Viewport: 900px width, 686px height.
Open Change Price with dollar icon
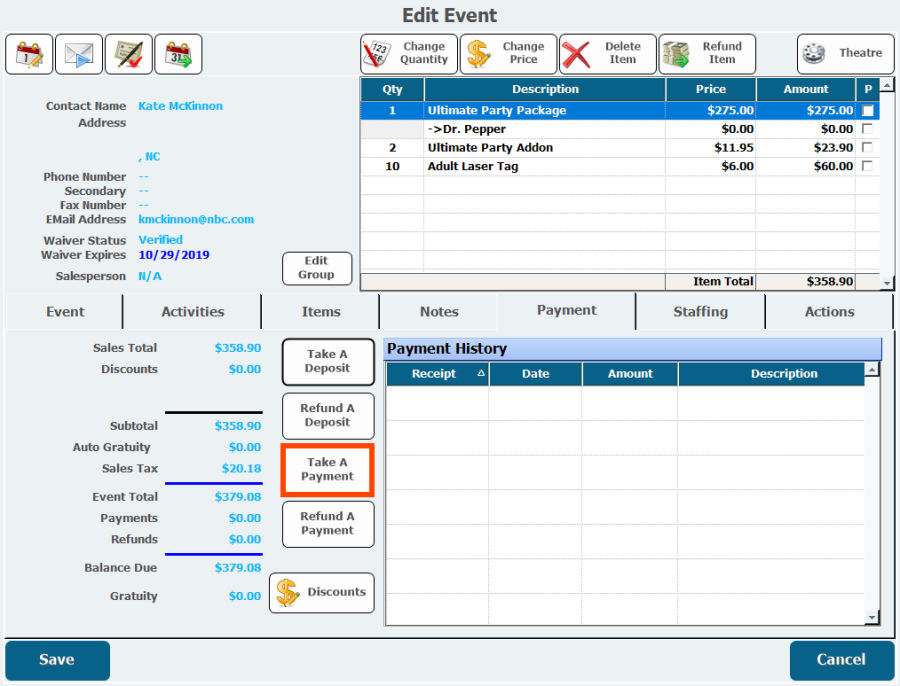tap(508, 54)
